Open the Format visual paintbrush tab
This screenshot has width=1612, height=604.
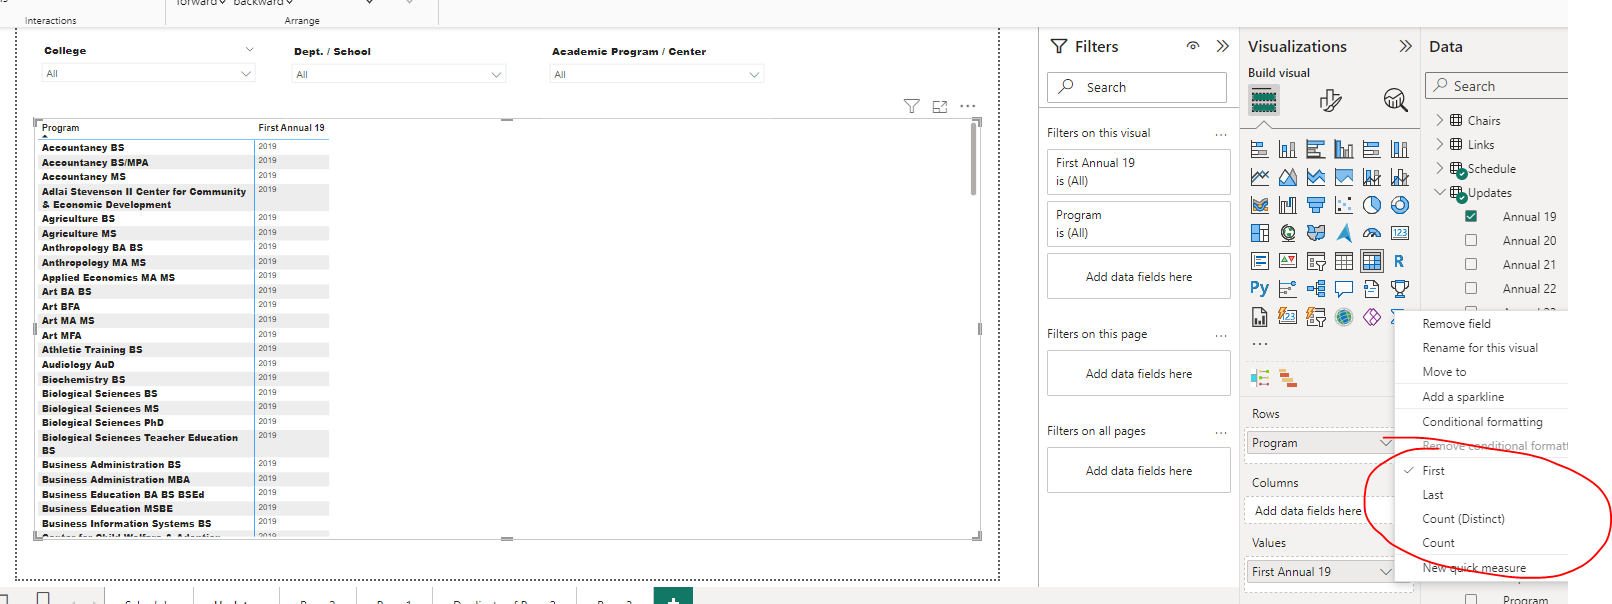pos(1330,100)
